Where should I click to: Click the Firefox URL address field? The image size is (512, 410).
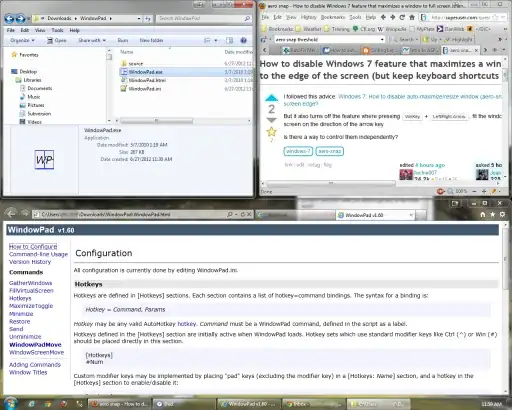coord(460,18)
